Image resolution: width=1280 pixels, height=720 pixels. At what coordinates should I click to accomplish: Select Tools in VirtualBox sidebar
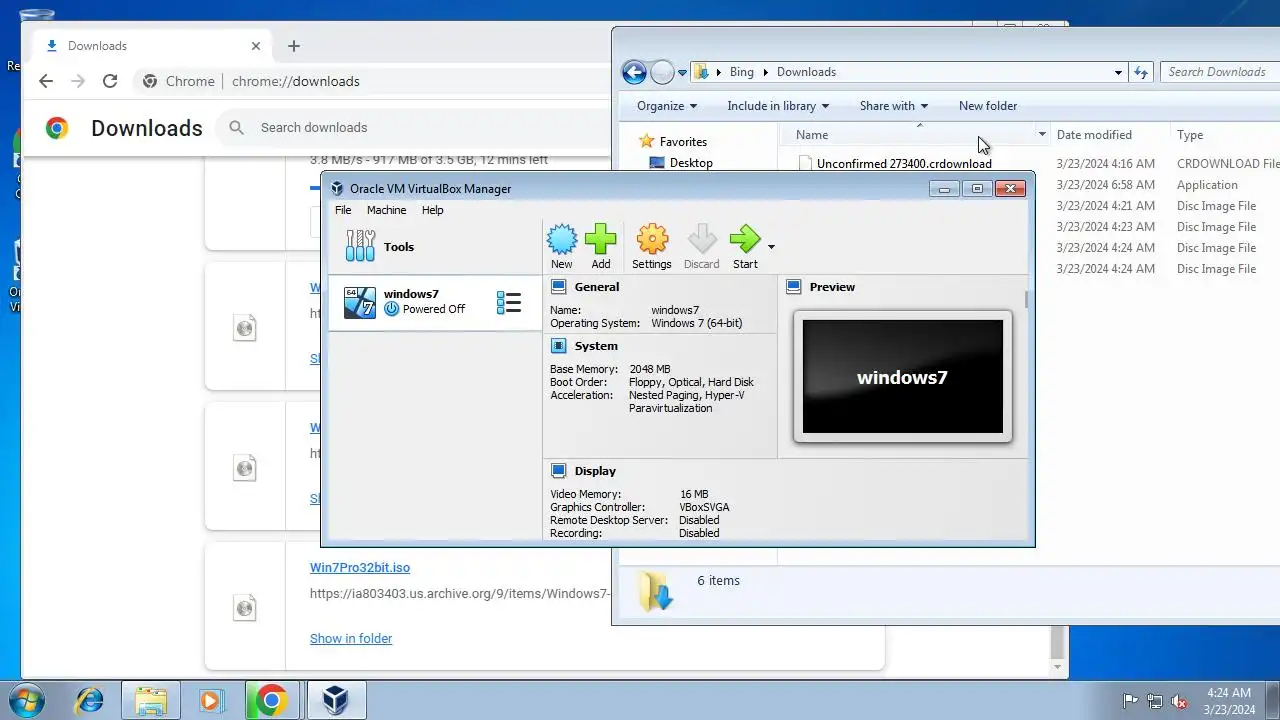pyautogui.click(x=435, y=247)
